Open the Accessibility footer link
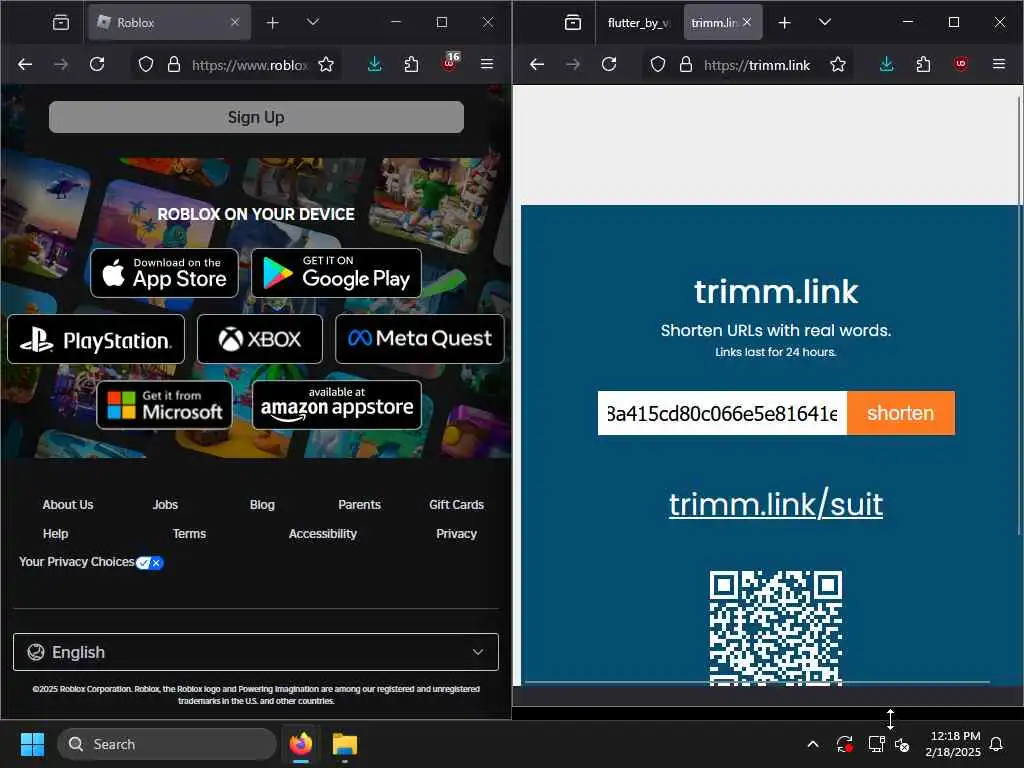The height and width of the screenshot is (768, 1024). [x=323, y=534]
